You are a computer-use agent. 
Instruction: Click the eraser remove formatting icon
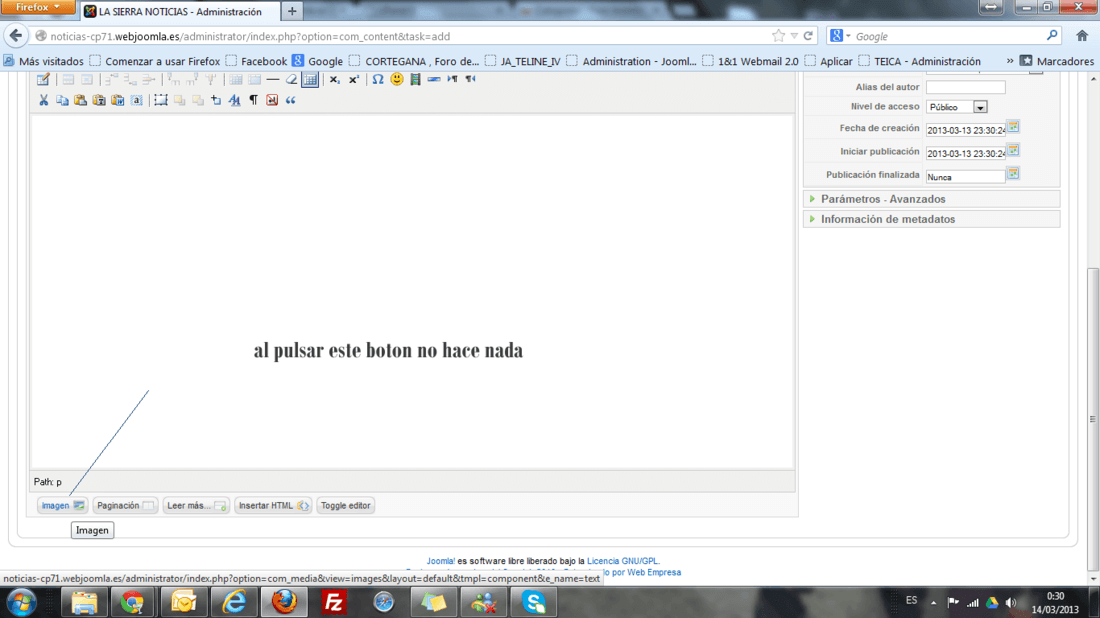(x=291, y=79)
